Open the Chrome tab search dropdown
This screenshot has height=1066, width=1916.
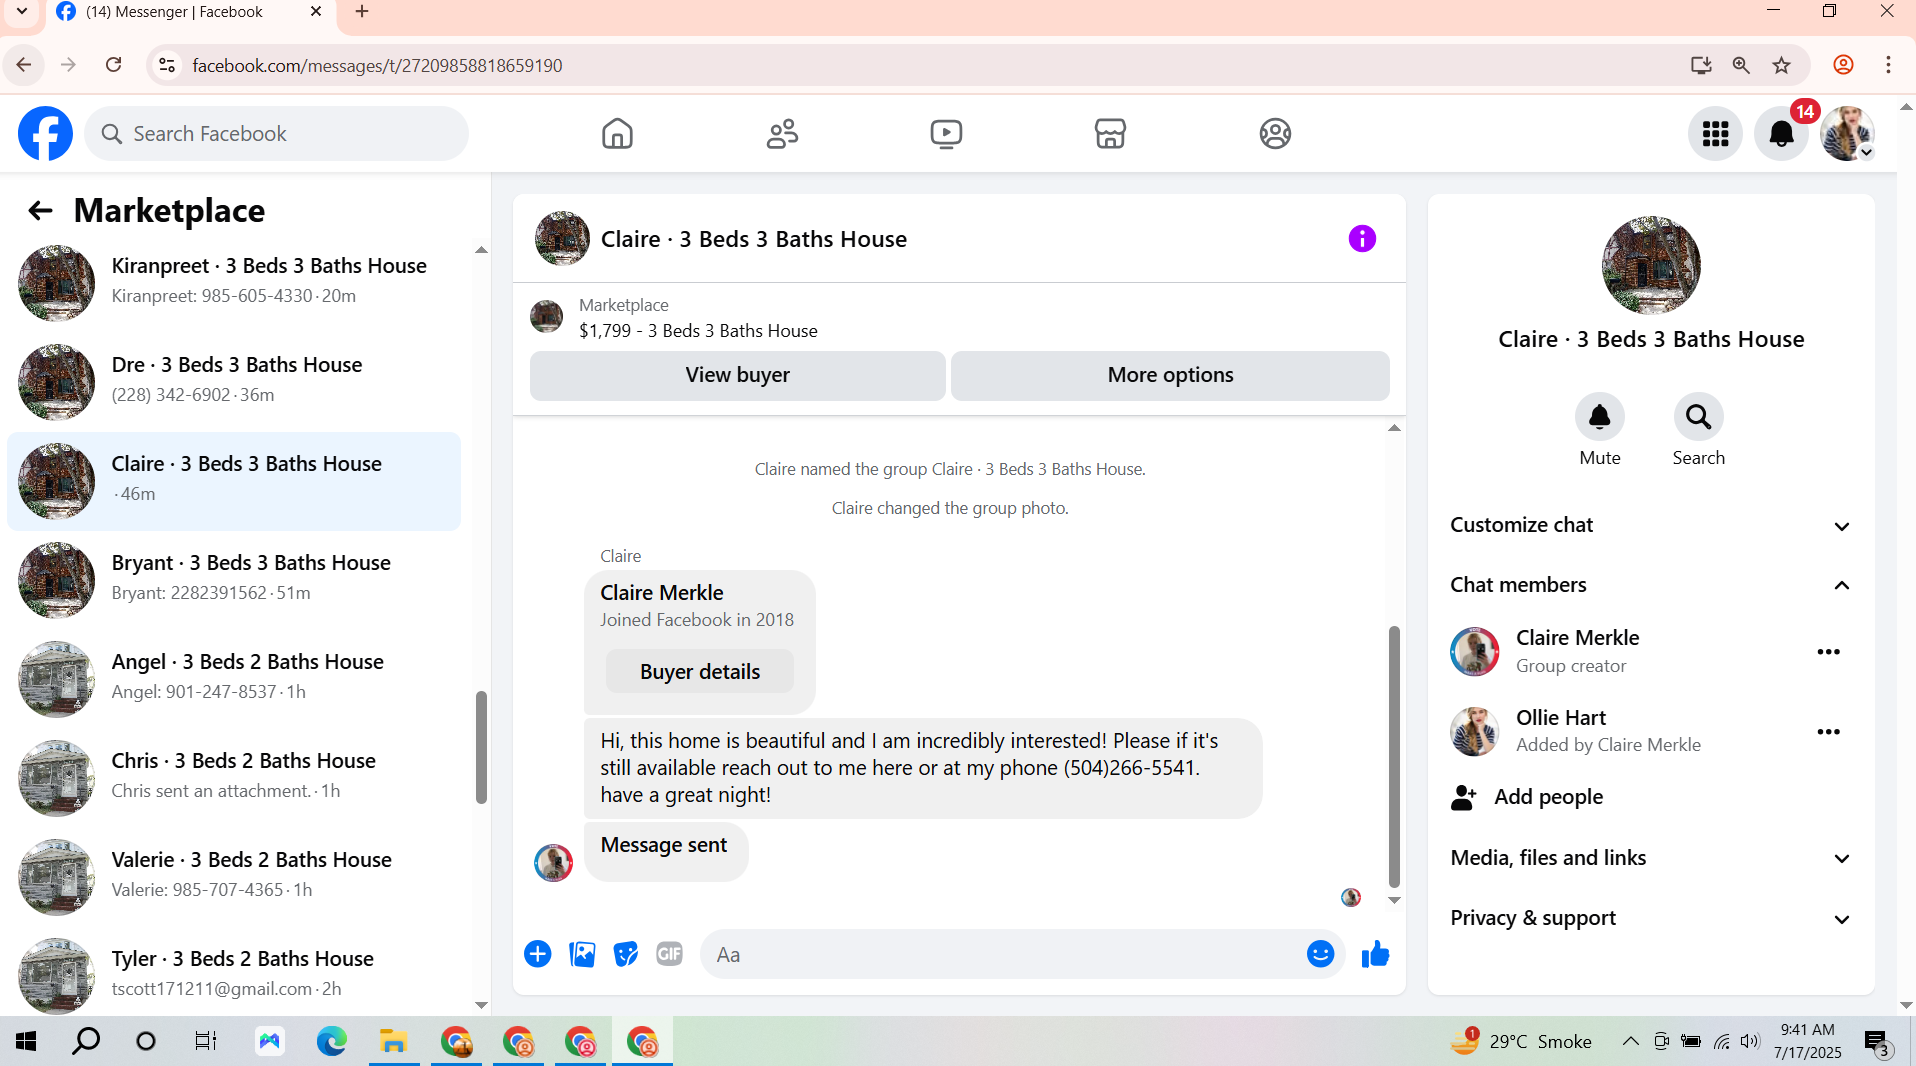click(22, 12)
